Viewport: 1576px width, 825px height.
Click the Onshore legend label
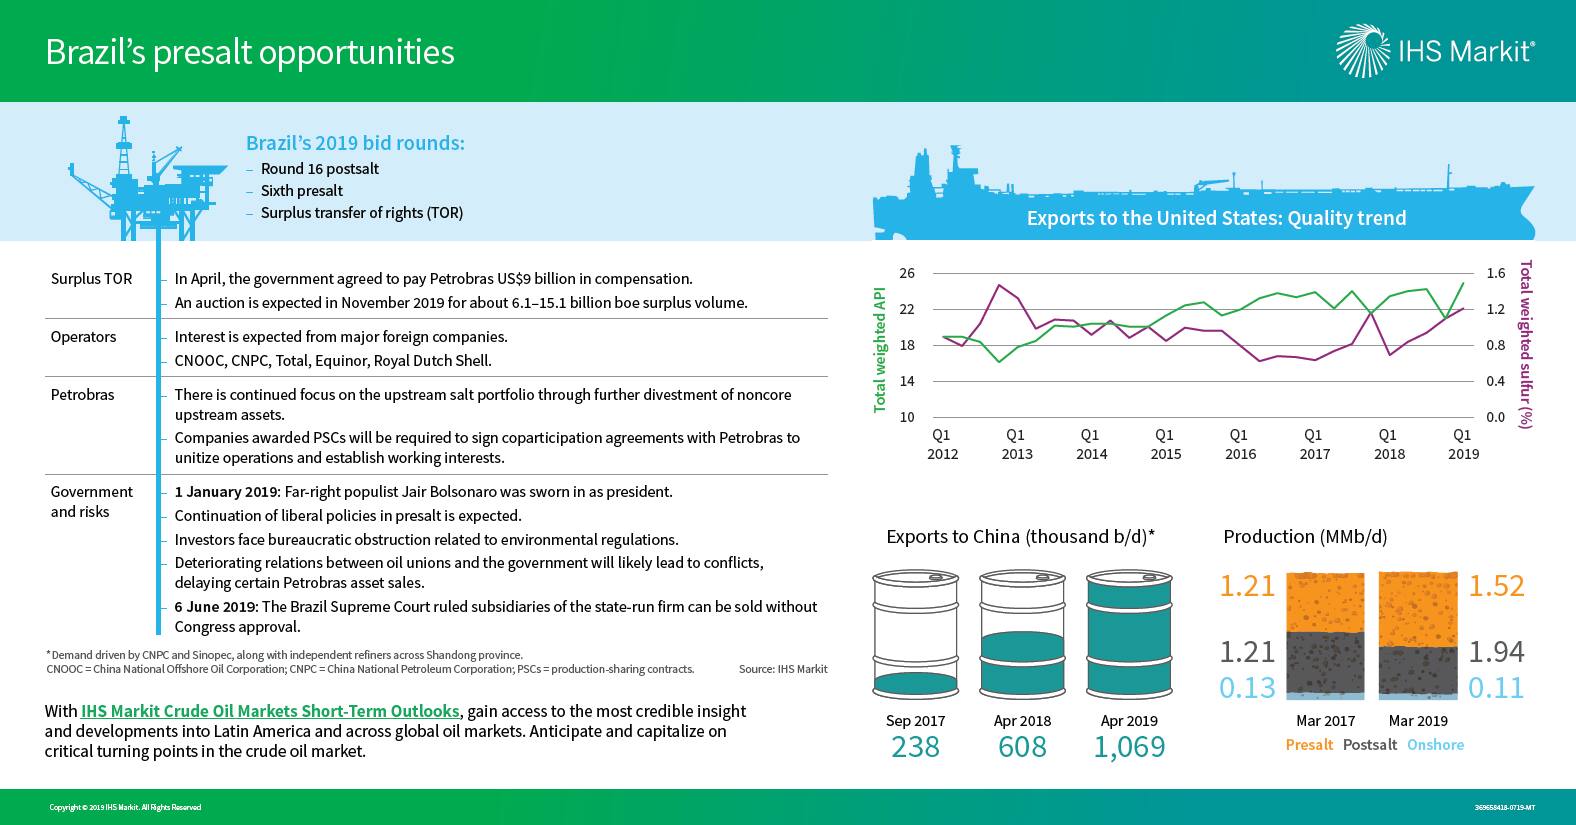click(1435, 745)
